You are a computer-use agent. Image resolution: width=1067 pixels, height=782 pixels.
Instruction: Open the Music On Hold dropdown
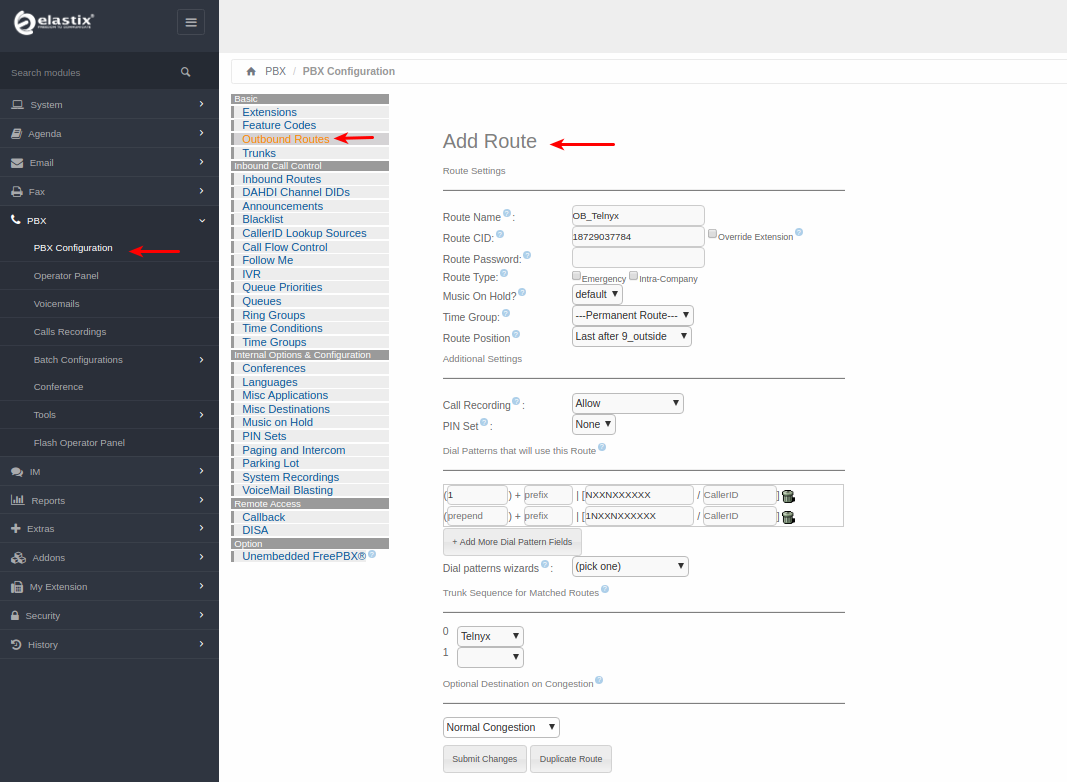[x=597, y=295]
